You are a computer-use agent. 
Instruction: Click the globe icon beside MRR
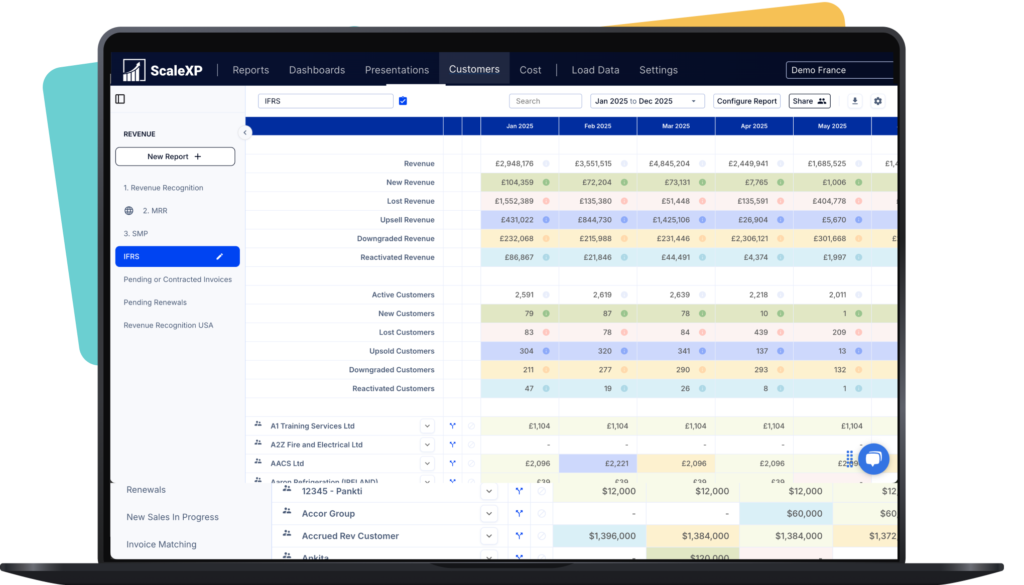click(129, 211)
